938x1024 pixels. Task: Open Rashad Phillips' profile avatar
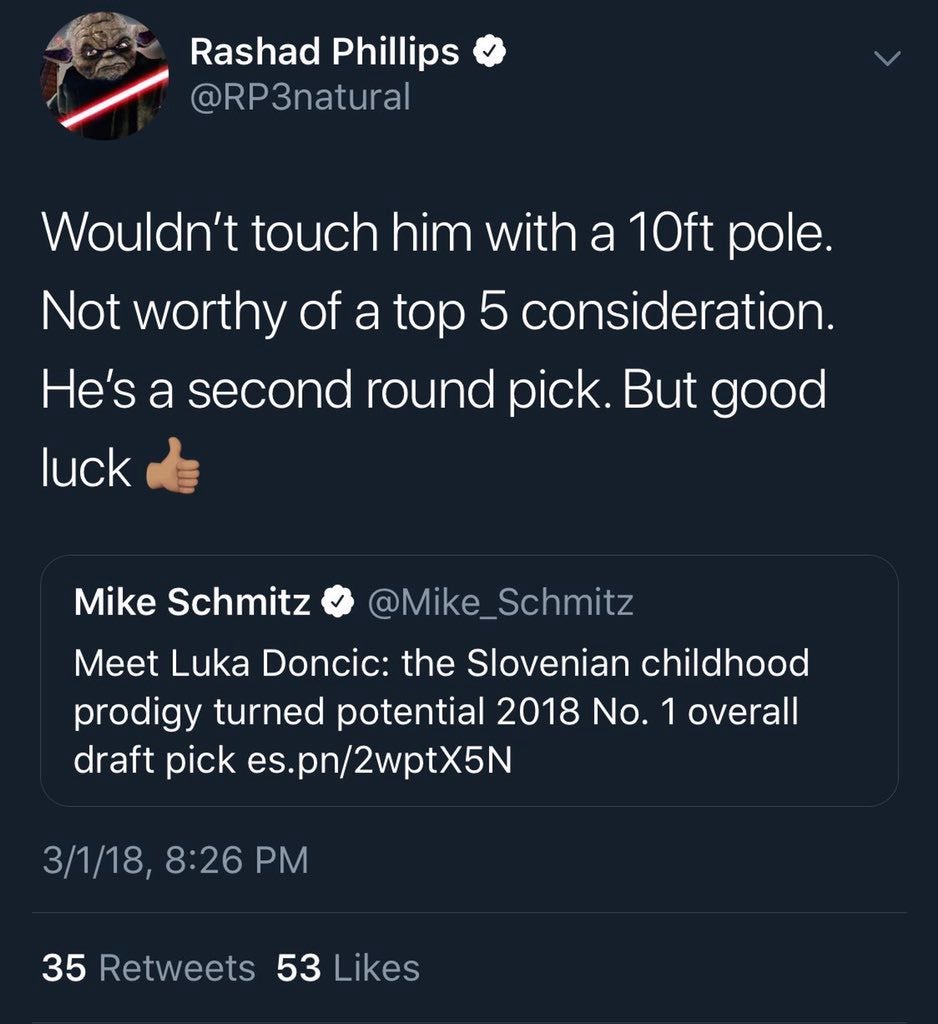coord(105,76)
